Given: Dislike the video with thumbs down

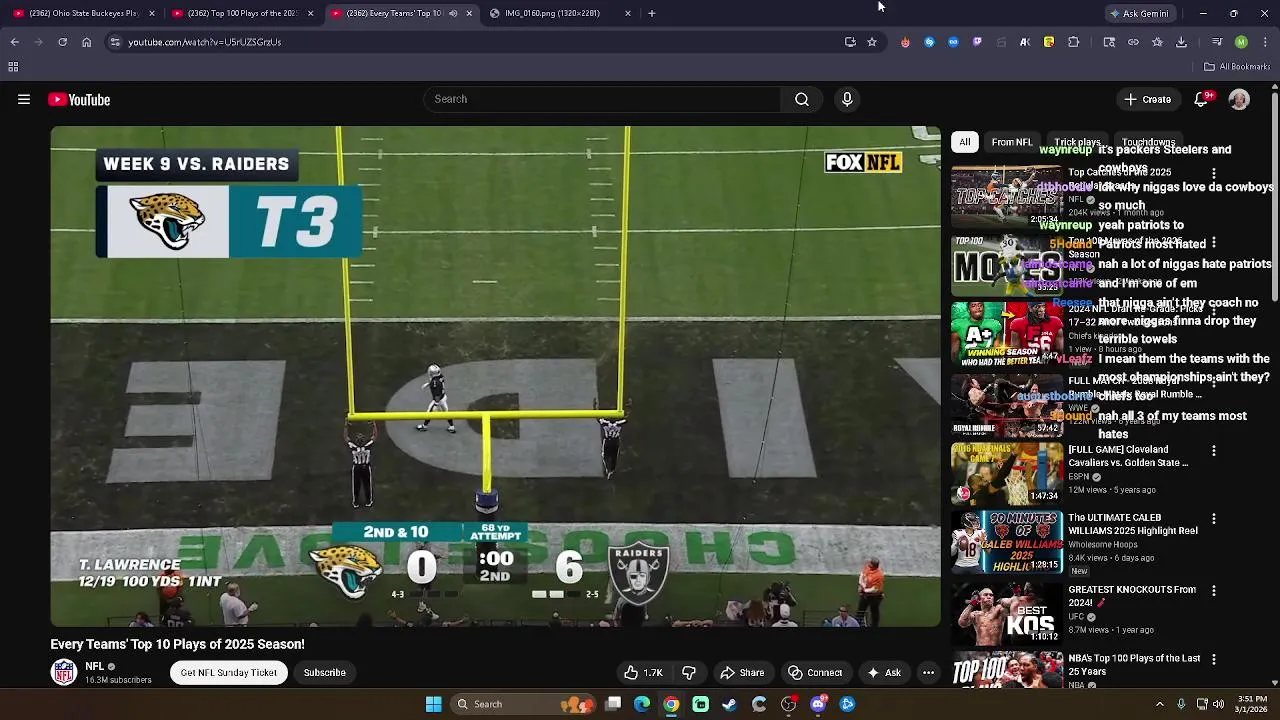Looking at the screenshot, I should pyautogui.click(x=689, y=673).
